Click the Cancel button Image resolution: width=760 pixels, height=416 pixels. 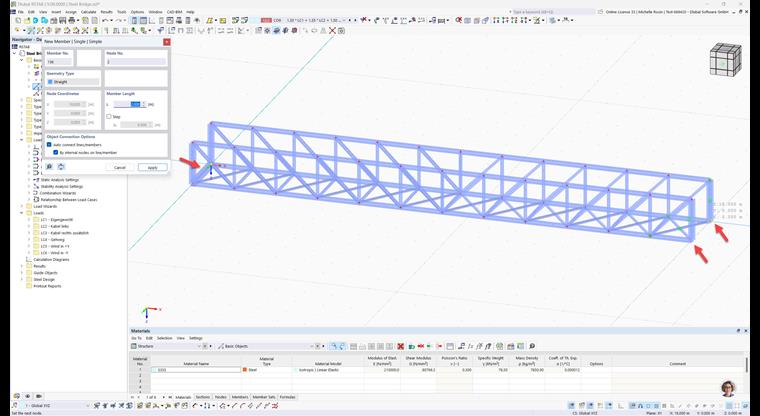click(x=120, y=167)
